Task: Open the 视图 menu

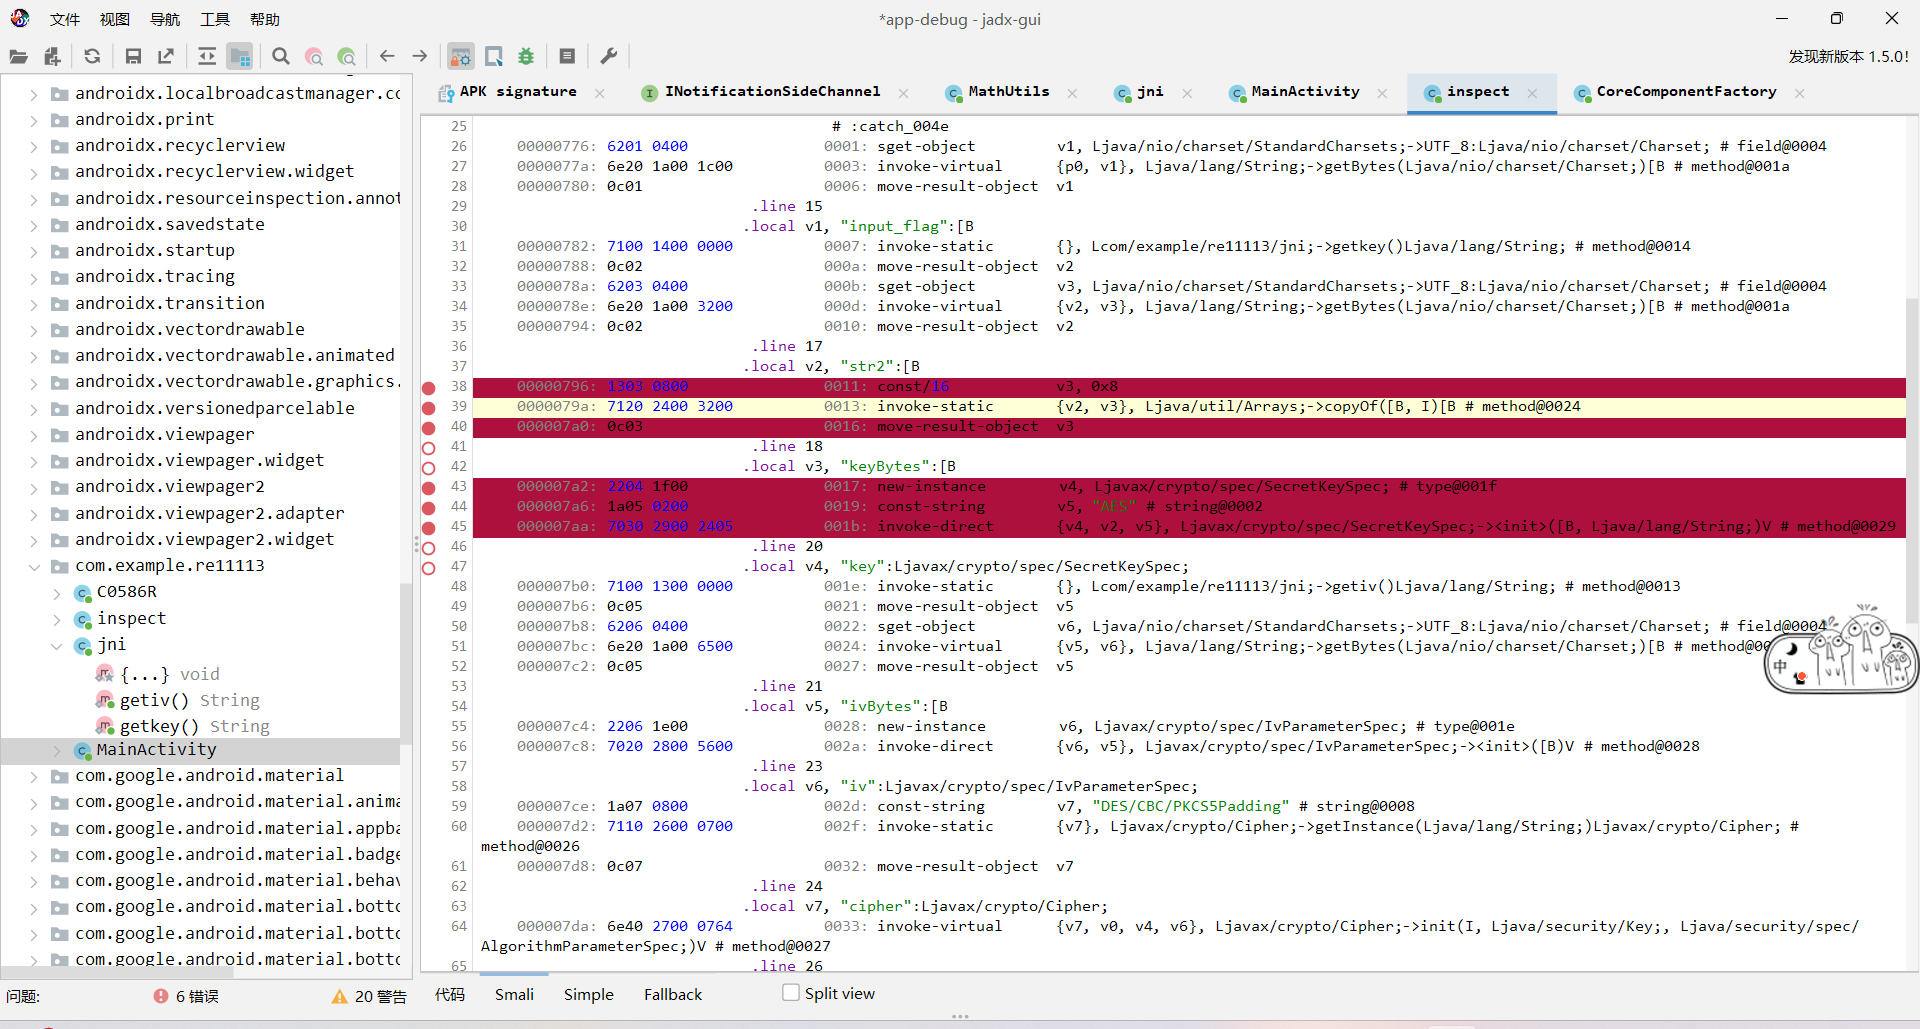Action: (x=115, y=19)
